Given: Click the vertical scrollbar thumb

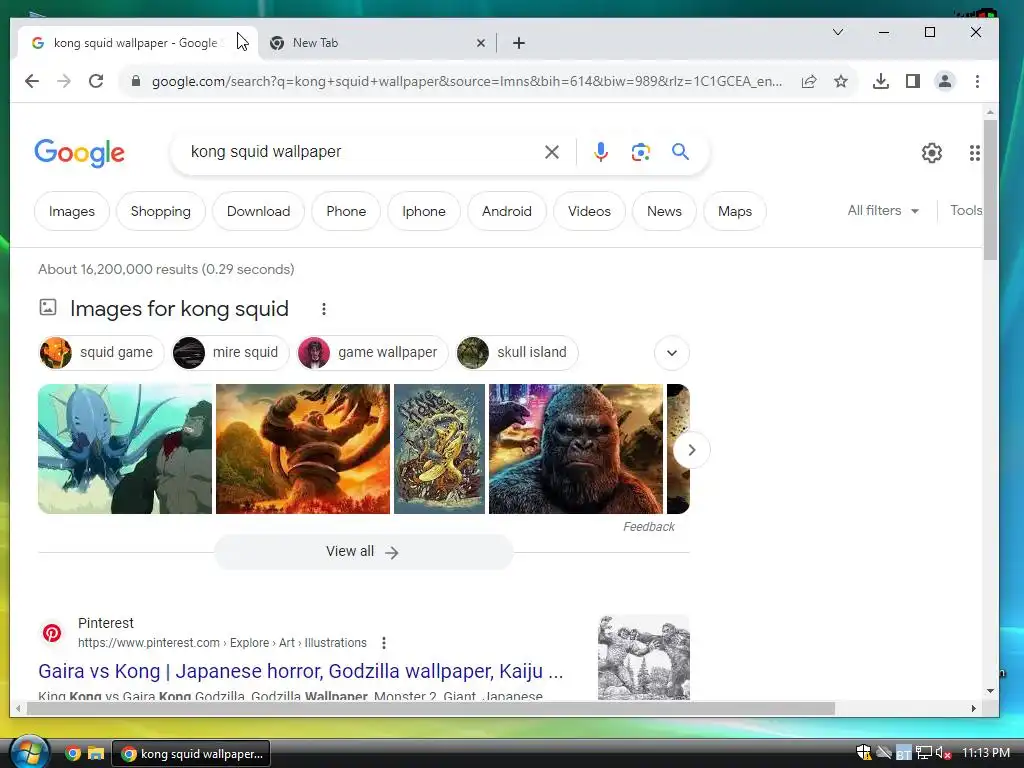Looking at the screenshot, I should point(990,189).
